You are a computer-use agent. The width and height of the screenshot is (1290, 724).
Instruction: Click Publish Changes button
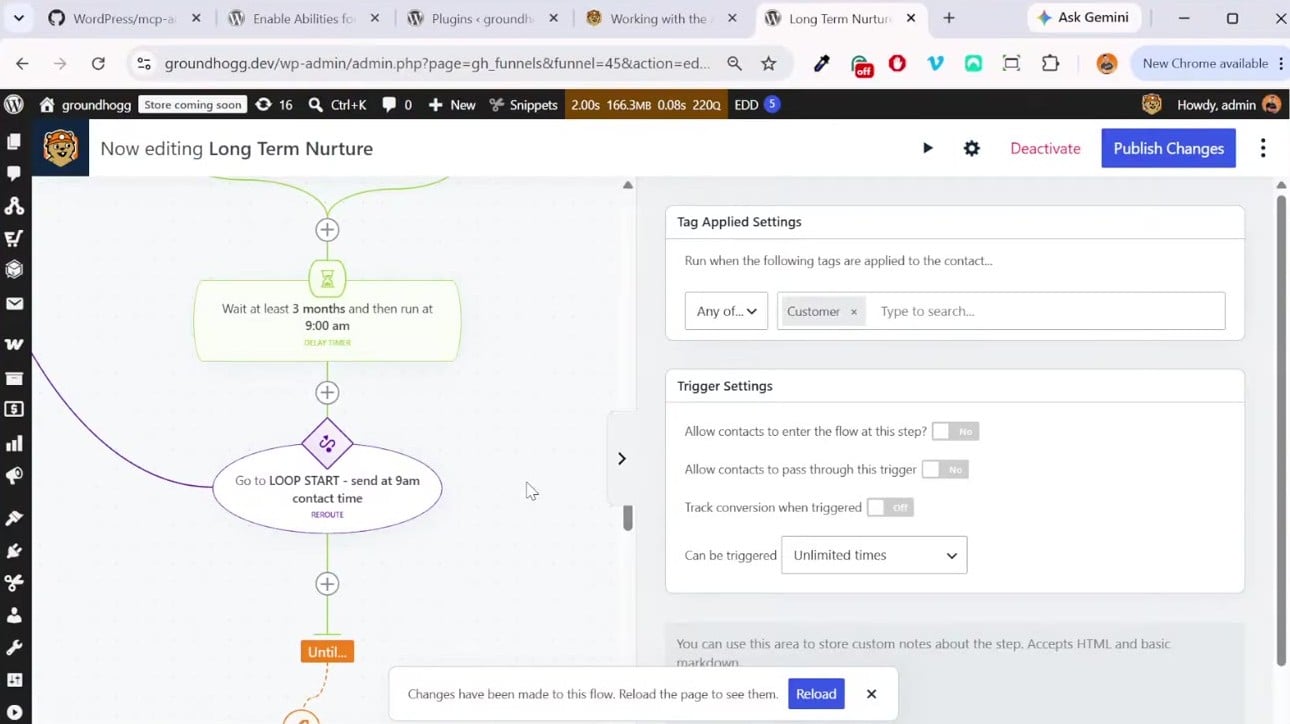[x=1168, y=148]
